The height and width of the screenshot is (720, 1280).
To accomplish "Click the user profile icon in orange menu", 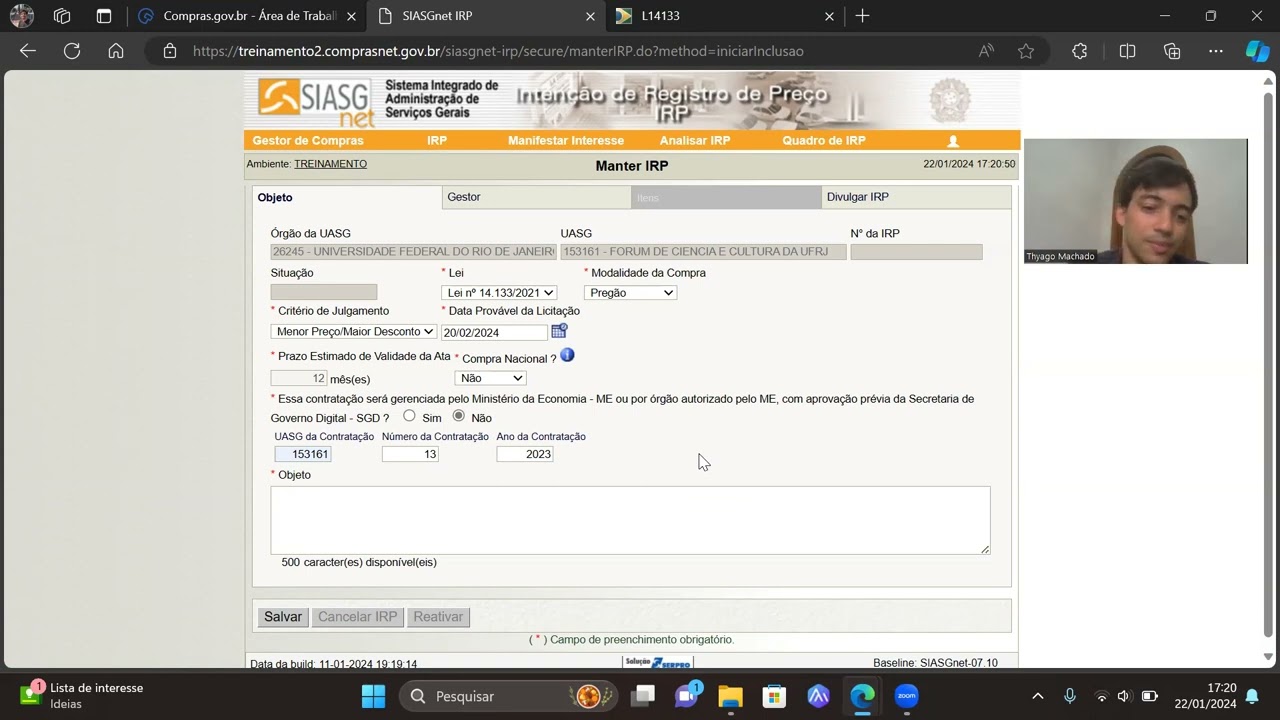I will point(953,141).
